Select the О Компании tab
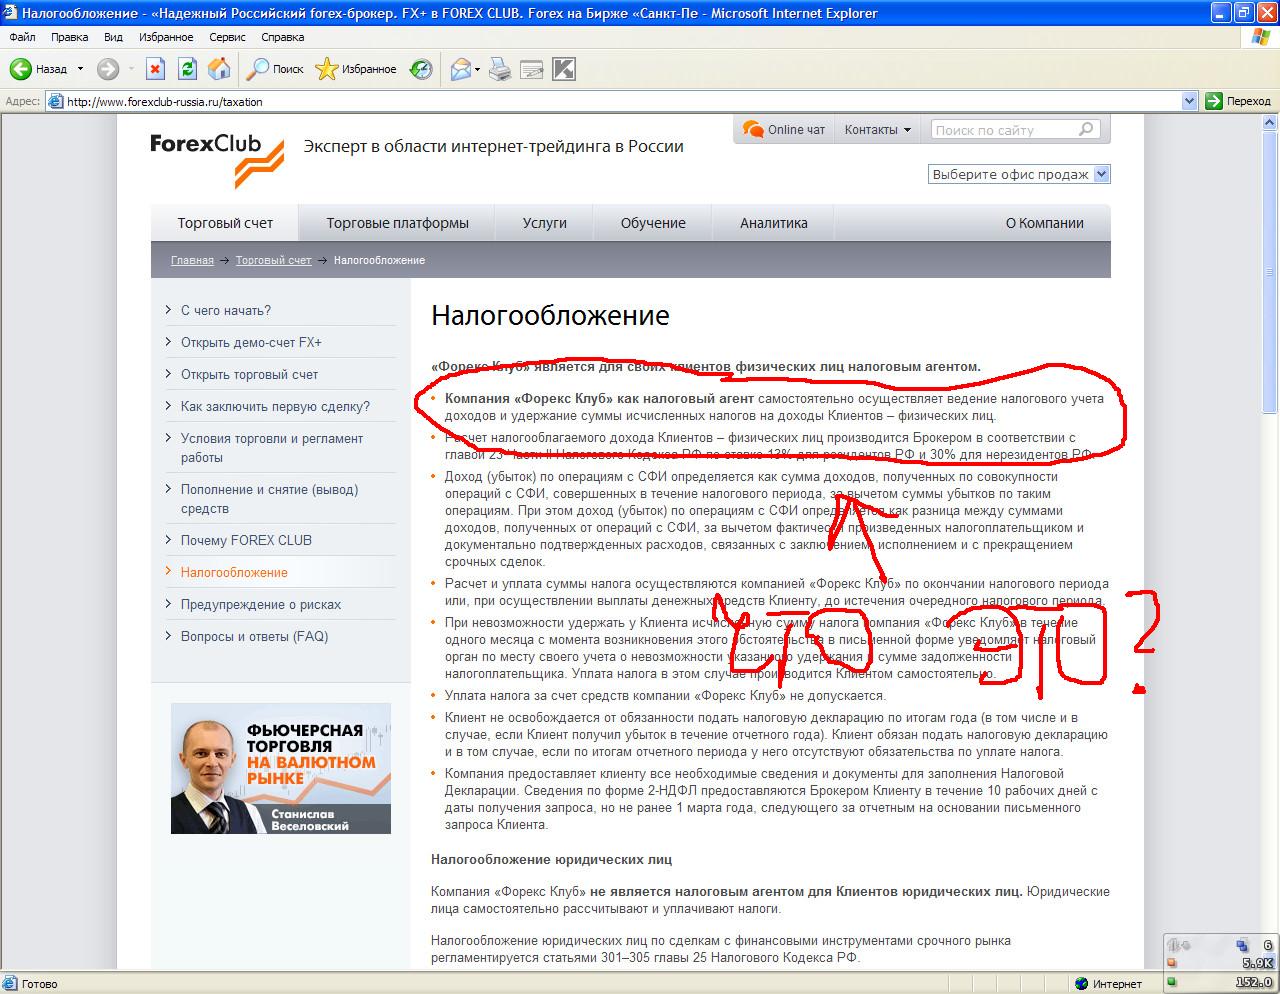Image resolution: width=1280 pixels, height=994 pixels. click(x=1044, y=223)
